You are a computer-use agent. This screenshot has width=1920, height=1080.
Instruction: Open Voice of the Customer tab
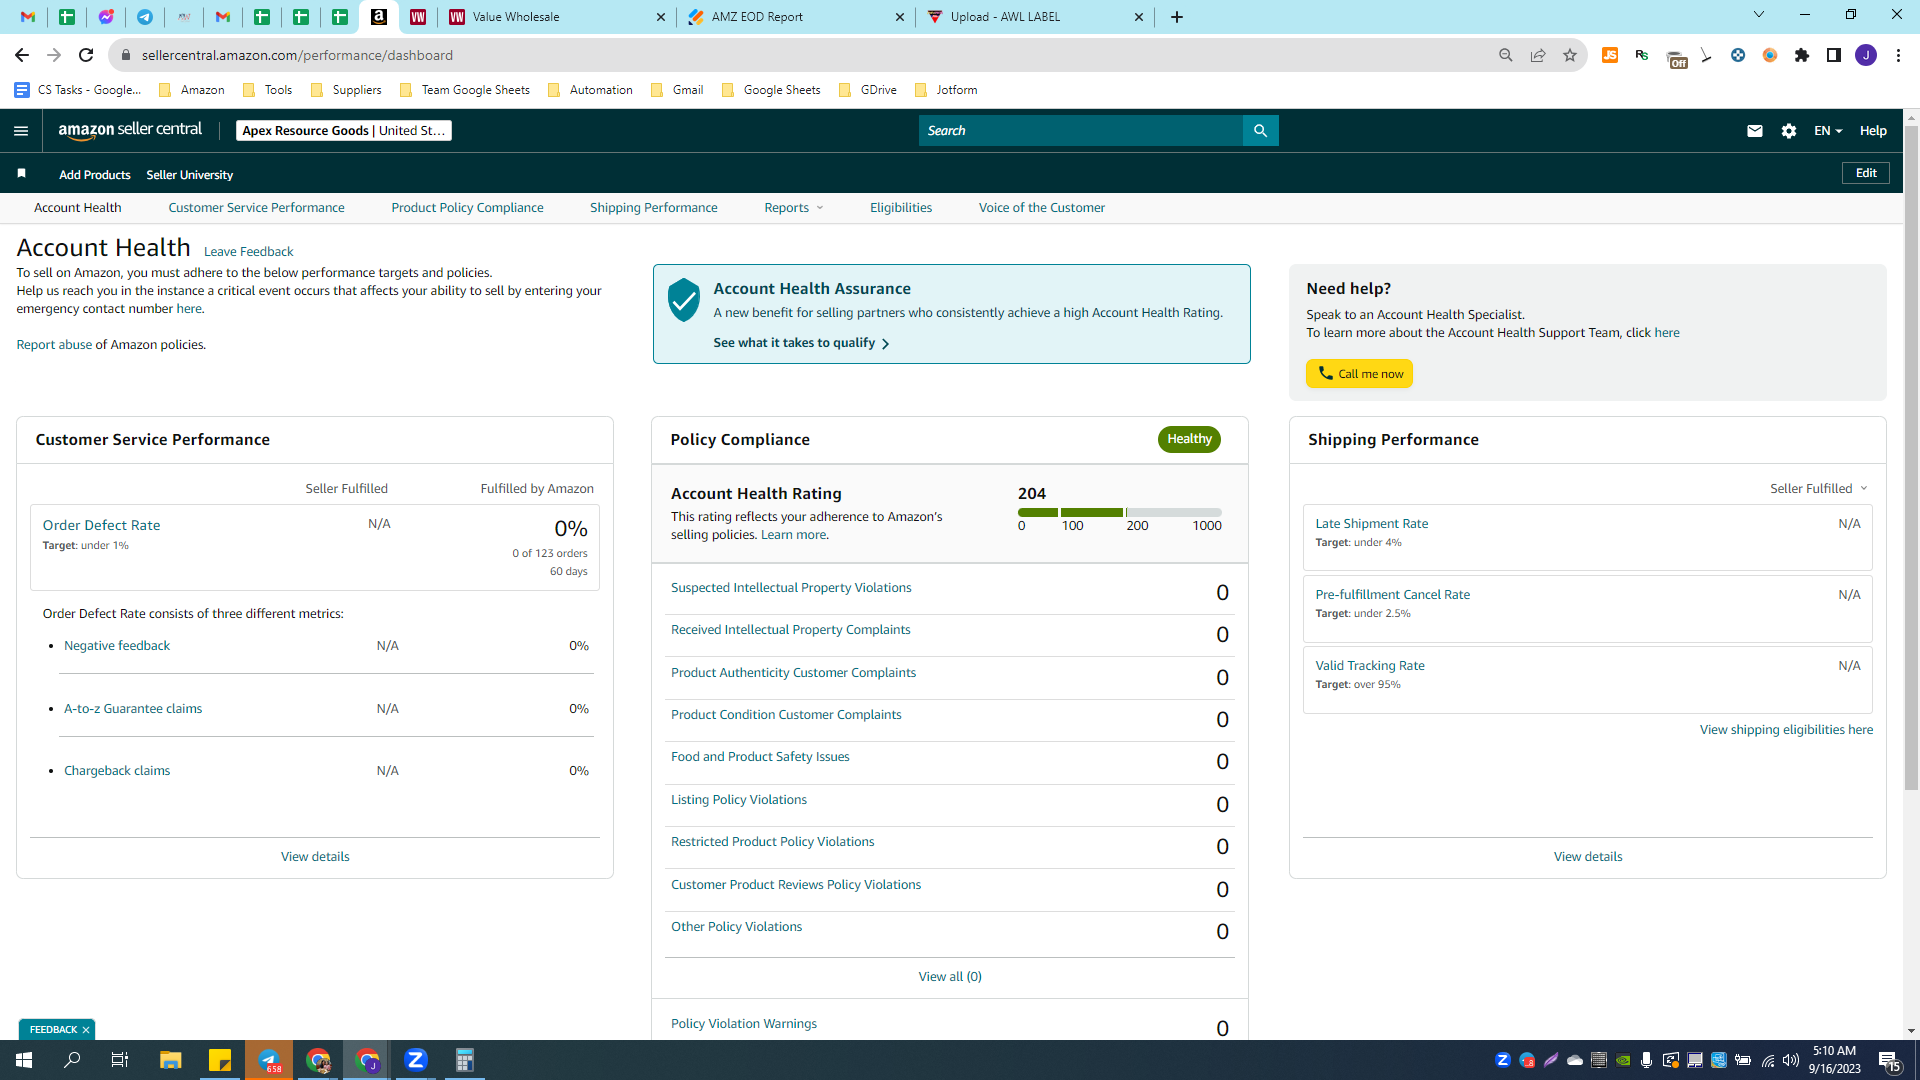coord(1042,207)
